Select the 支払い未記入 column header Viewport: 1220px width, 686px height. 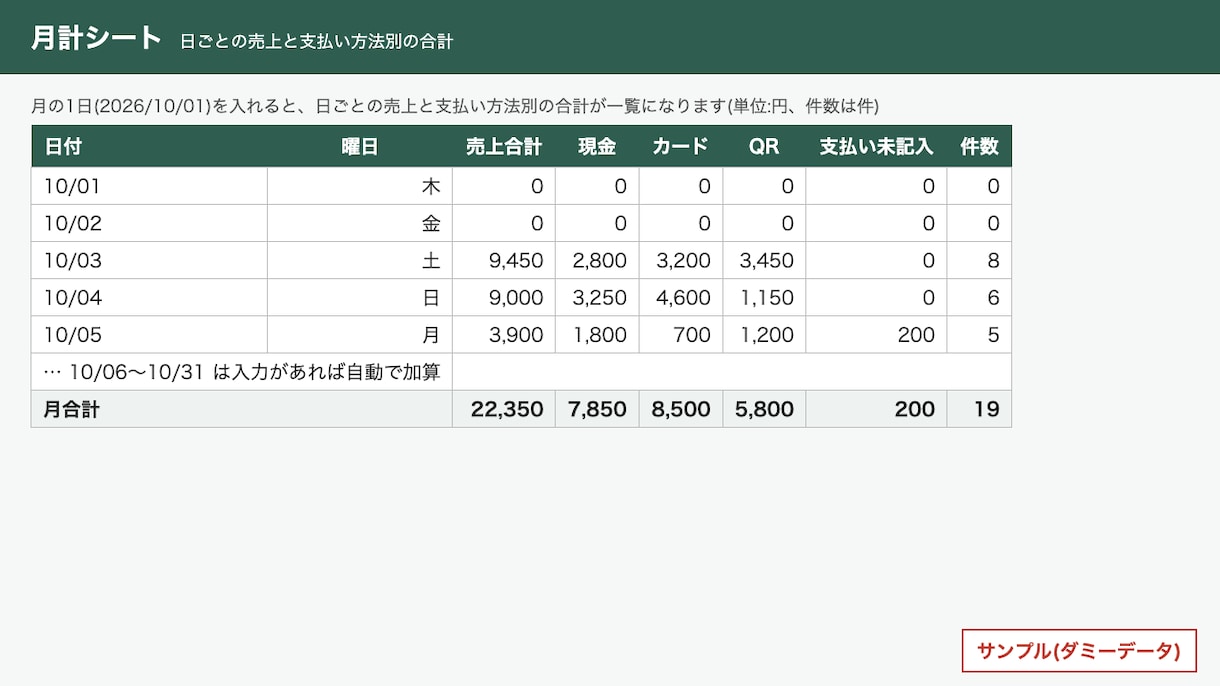click(x=876, y=147)
